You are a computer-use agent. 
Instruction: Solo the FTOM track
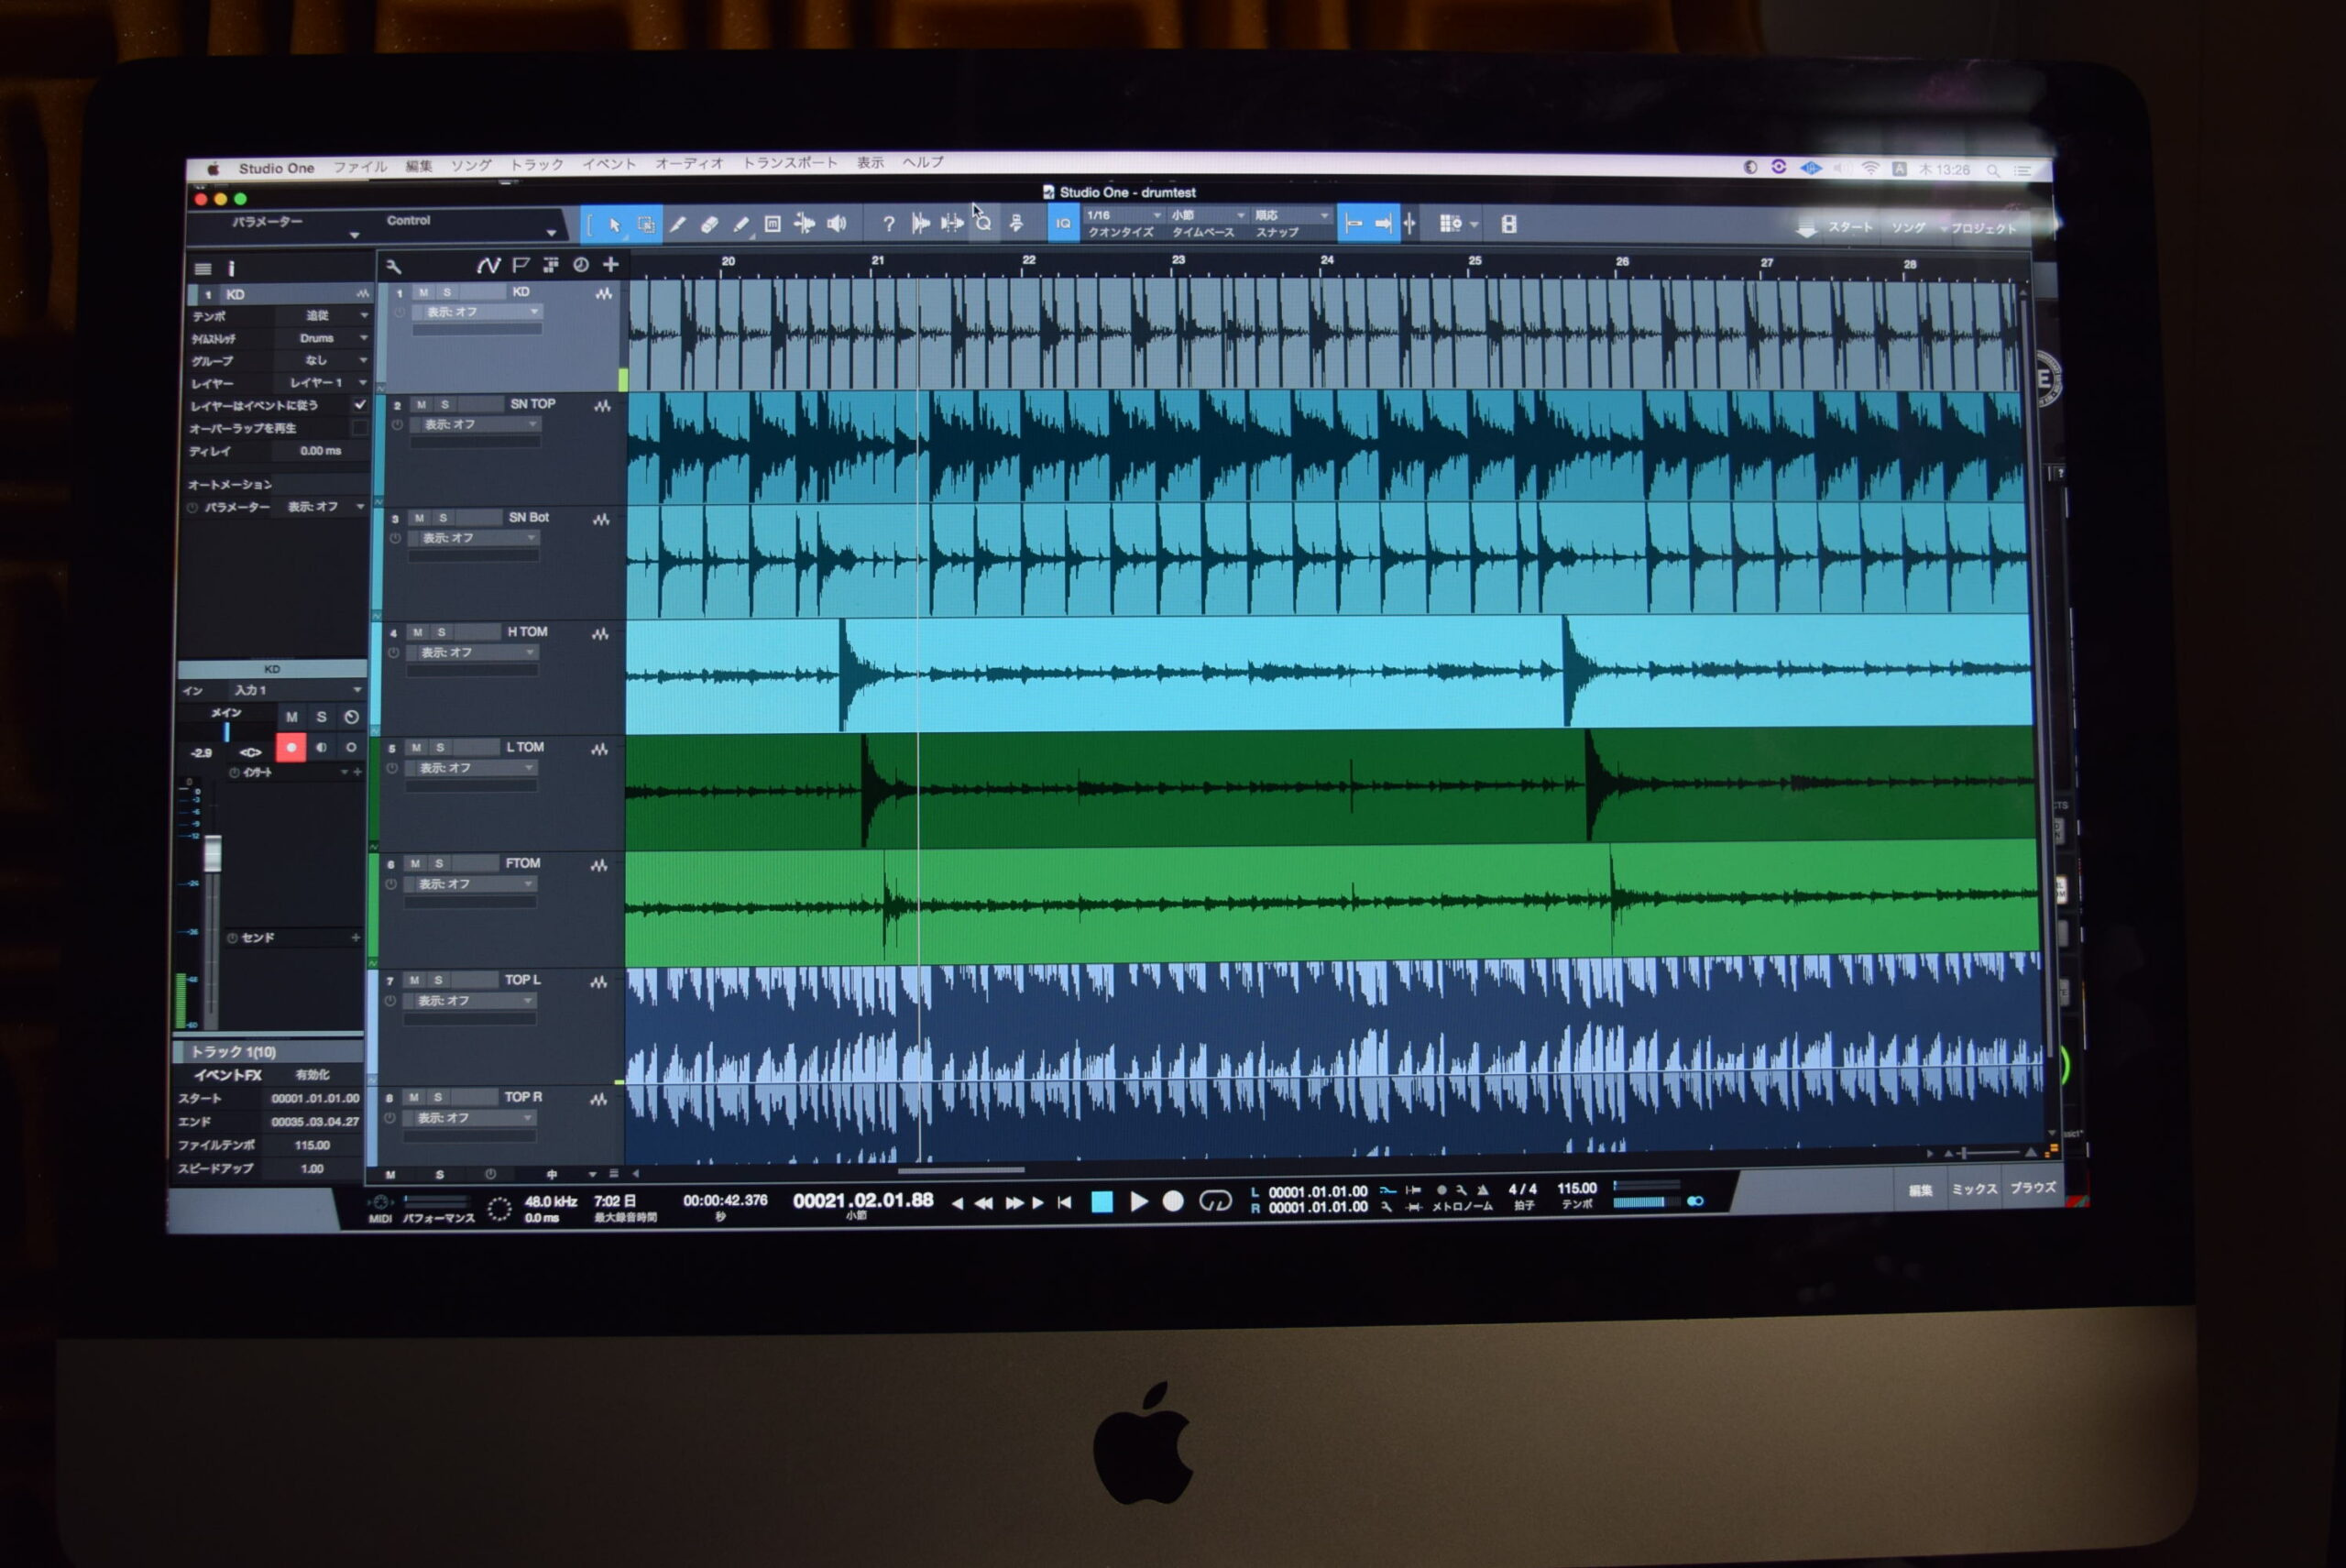pyautogui.click(x=439, y=864)
